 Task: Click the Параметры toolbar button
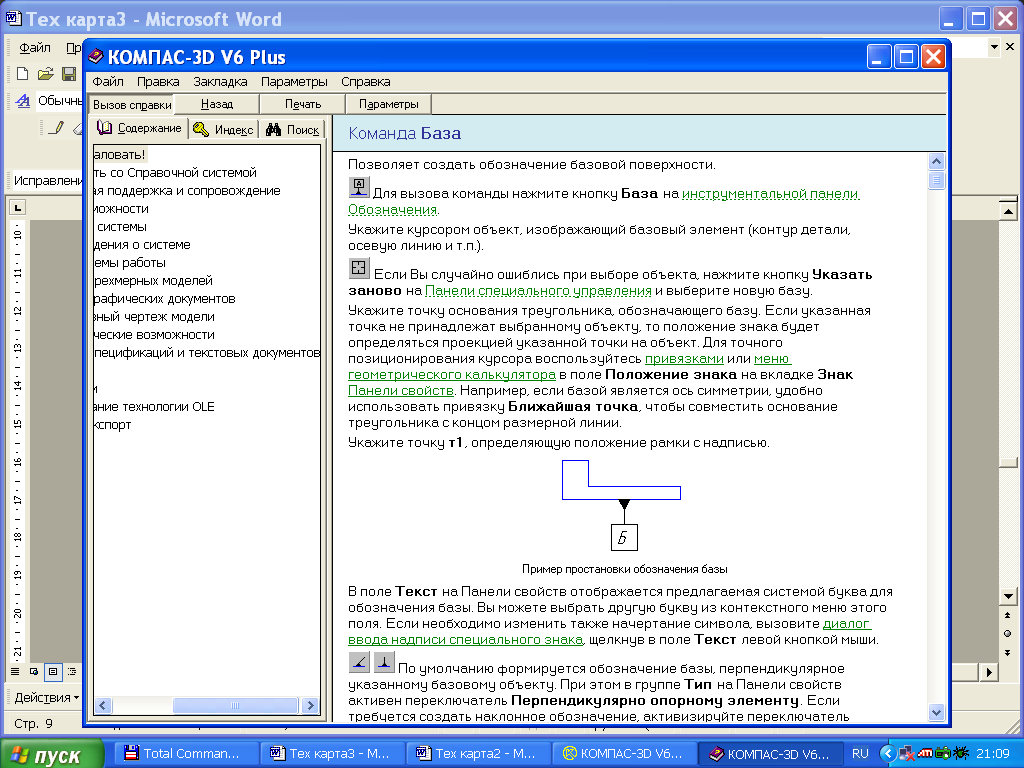pos(389,104)
